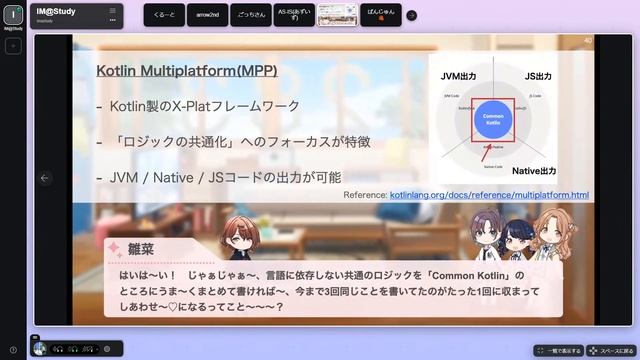Show more participants with round arrow button
640x360 pixels.
pyautogui.click(x=411, y=16)
